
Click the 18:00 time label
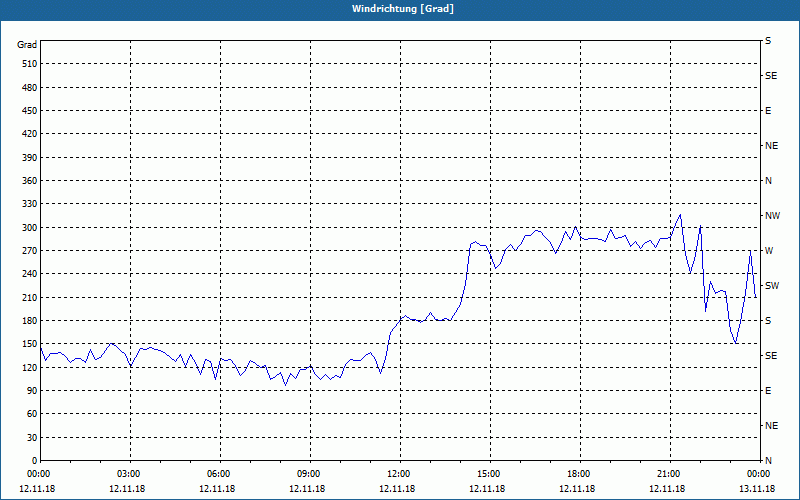point(580,474)
